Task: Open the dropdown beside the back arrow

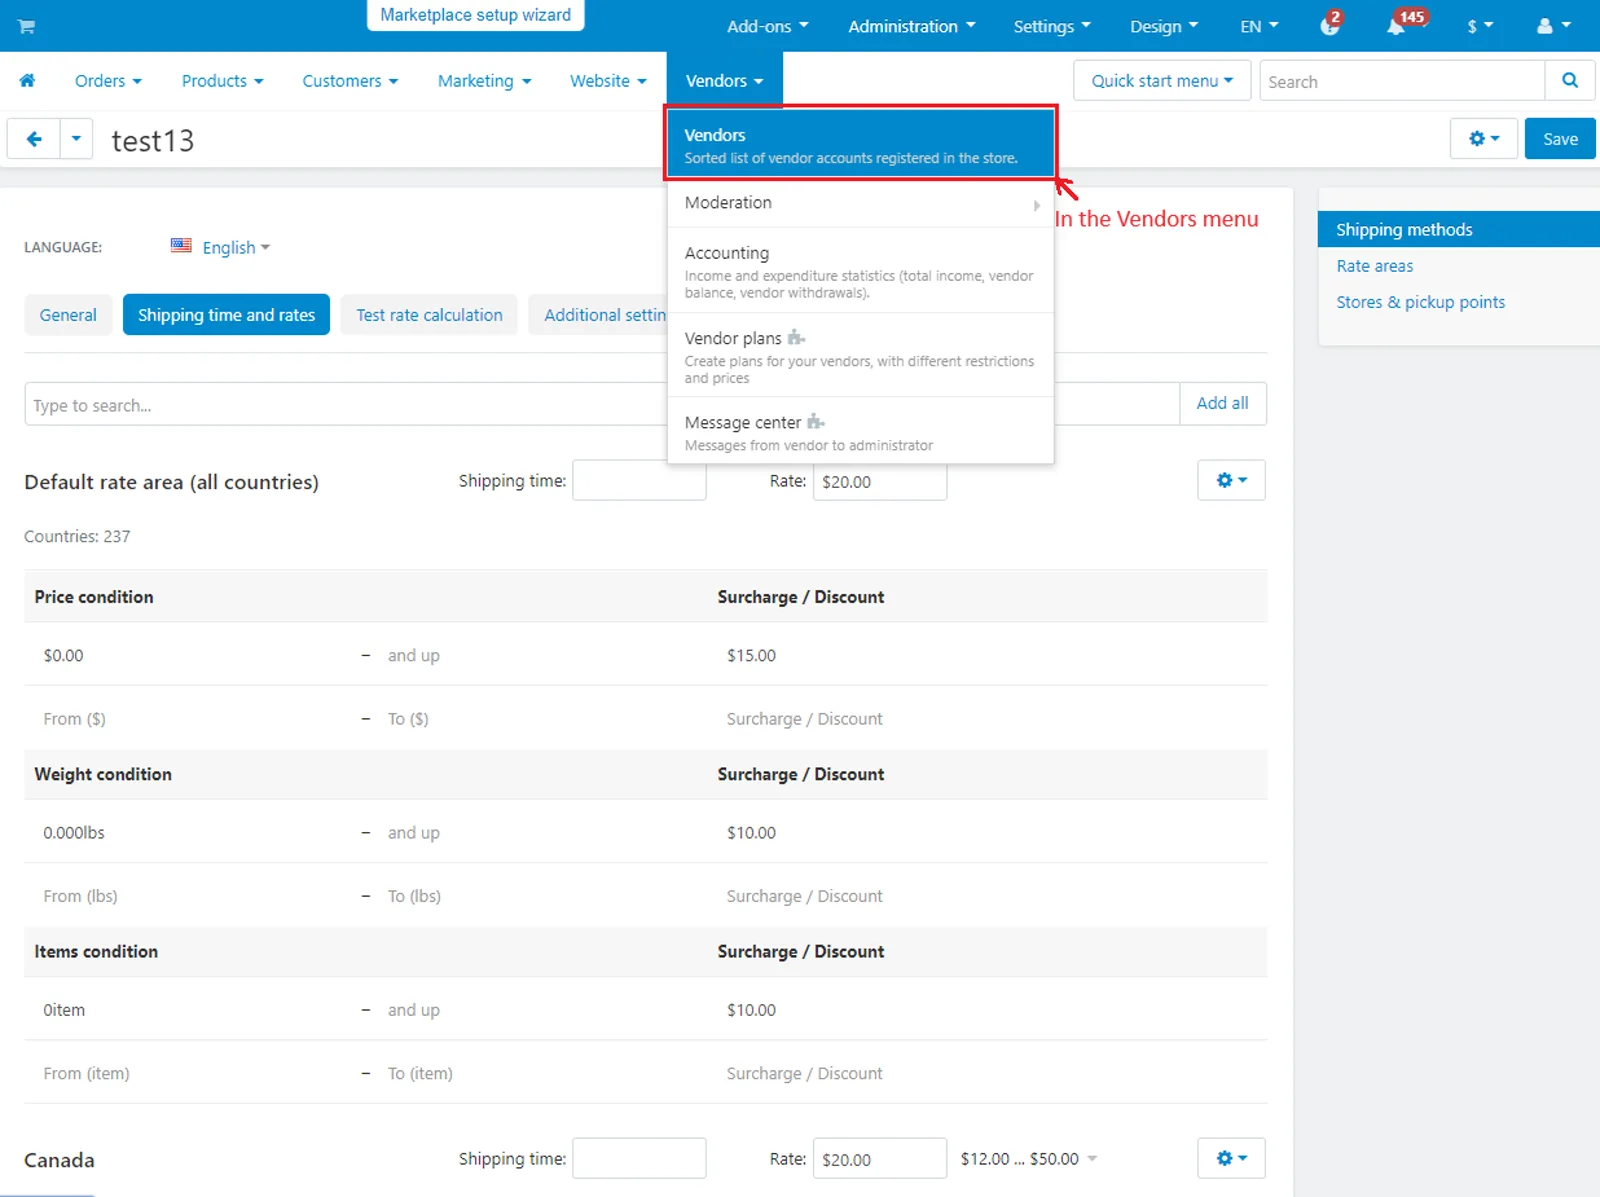Action: click(76, 139)
